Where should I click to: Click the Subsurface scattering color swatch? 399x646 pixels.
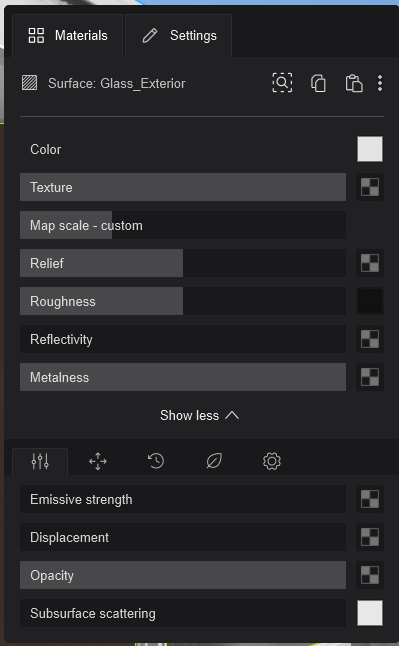370,613
